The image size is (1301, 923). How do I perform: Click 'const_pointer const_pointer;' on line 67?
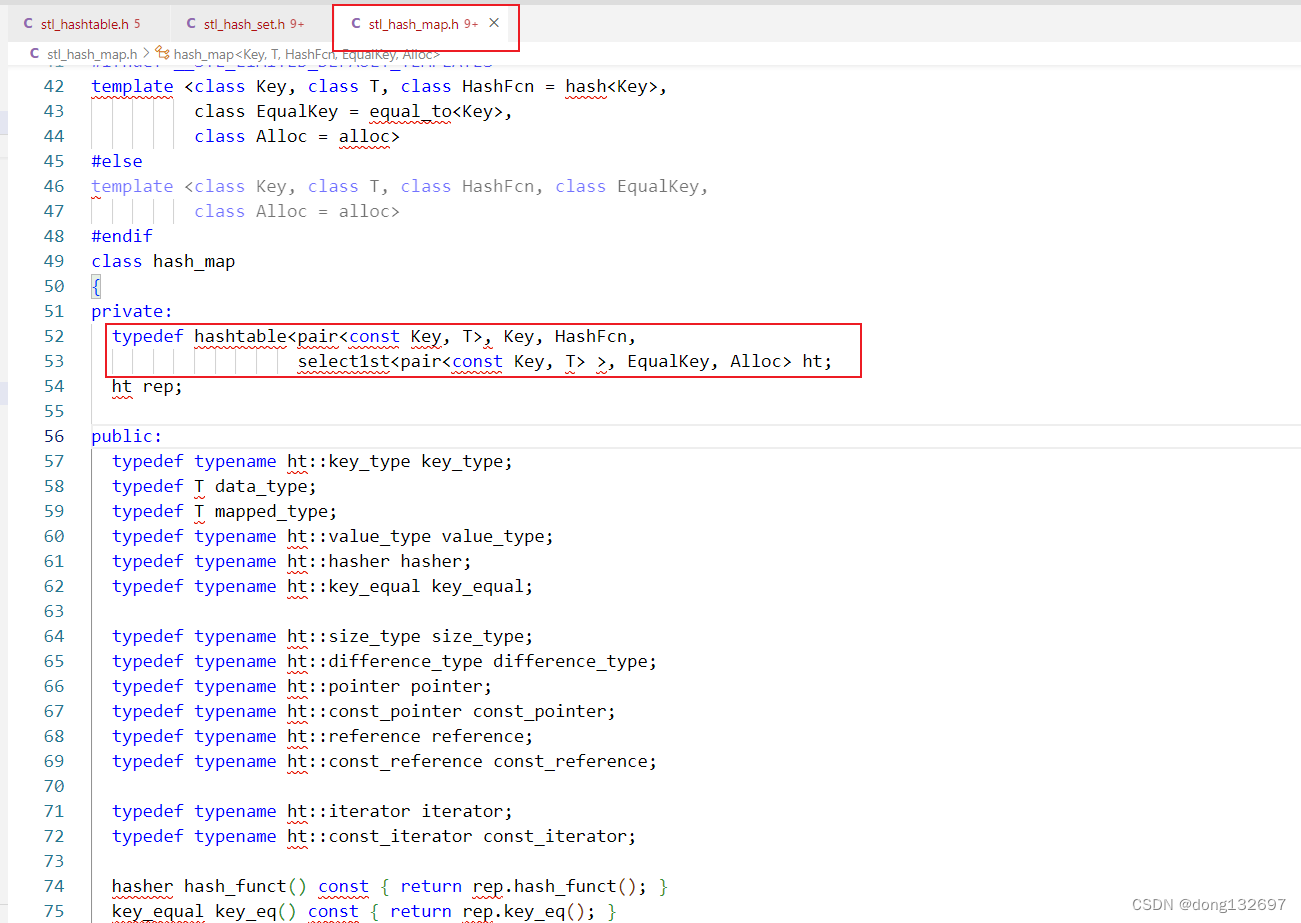click(x=472, y=711)
